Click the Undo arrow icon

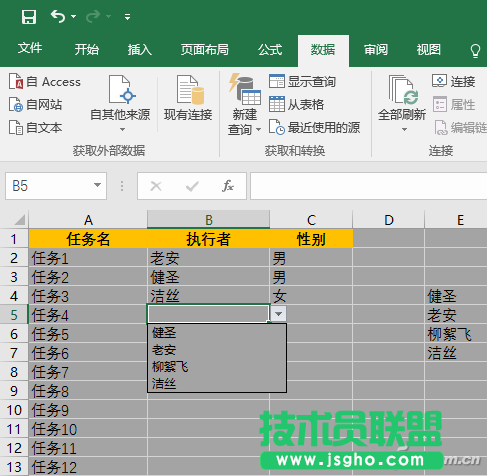[58, 16]
